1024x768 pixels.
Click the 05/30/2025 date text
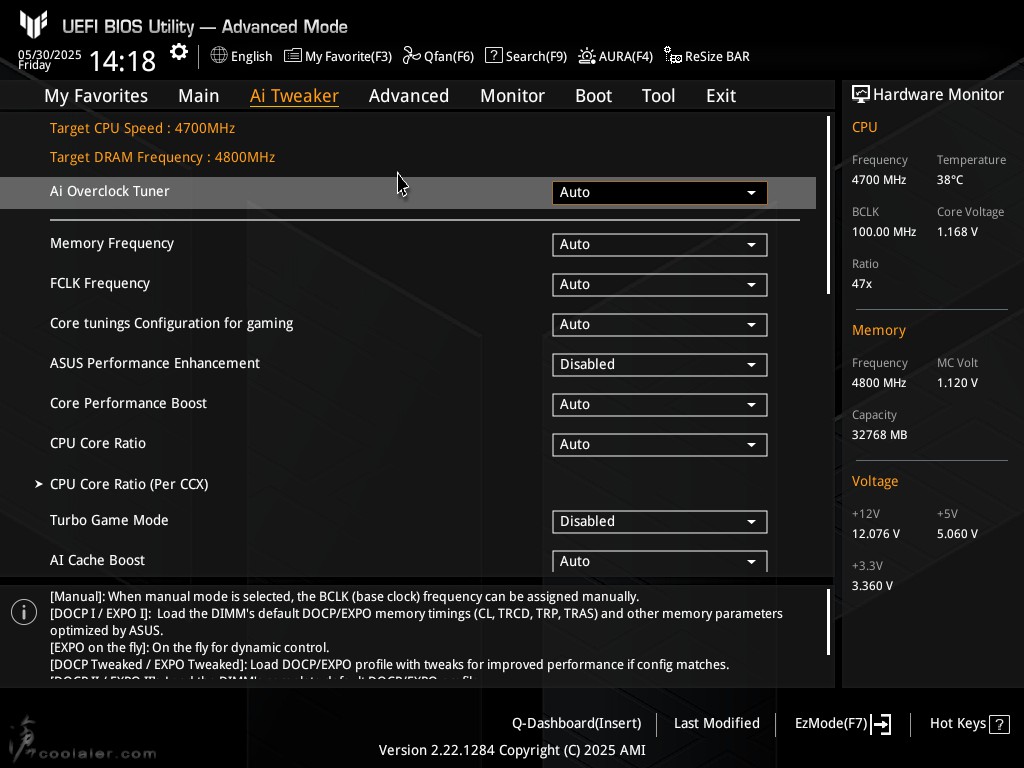click(50, 54)
